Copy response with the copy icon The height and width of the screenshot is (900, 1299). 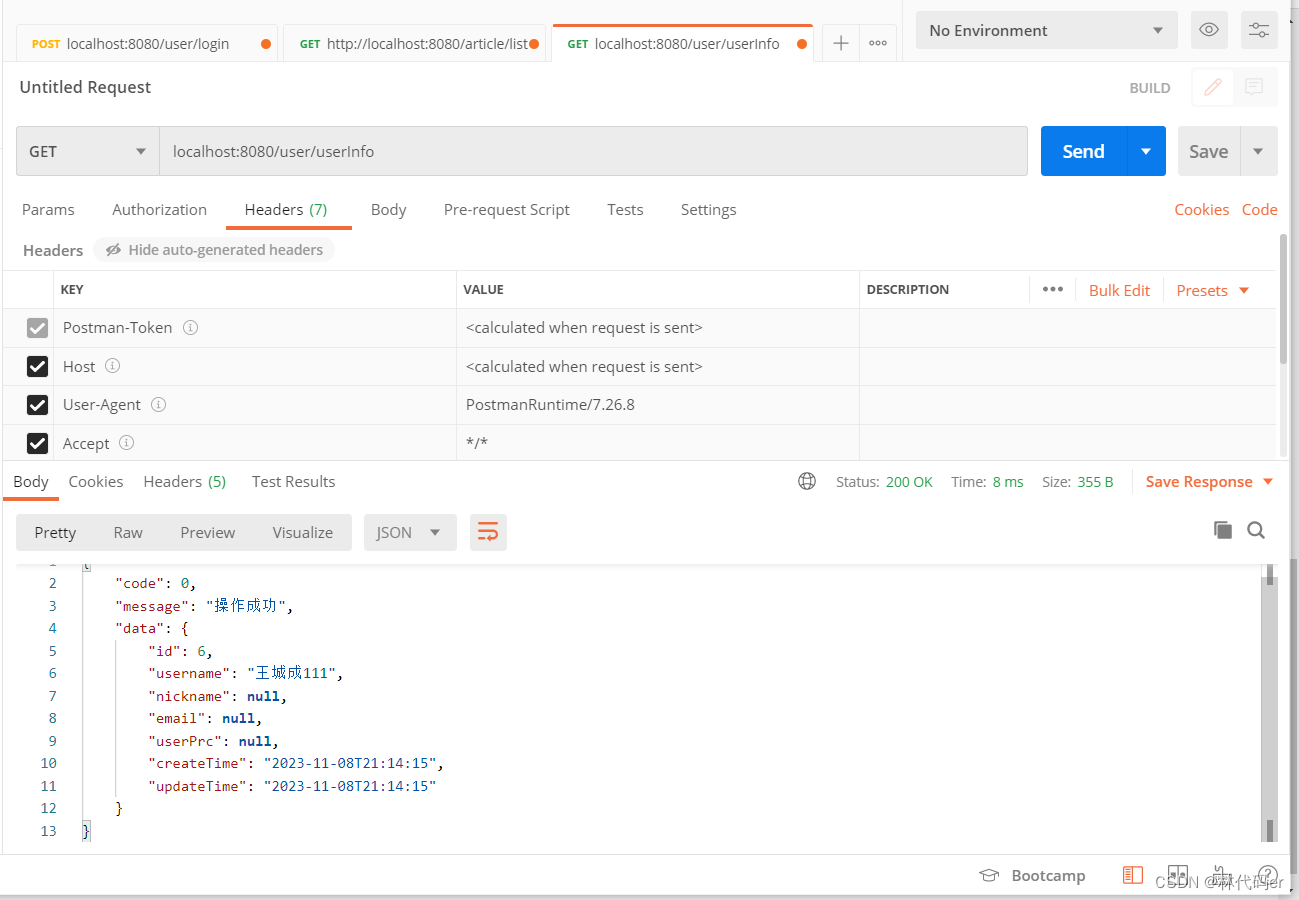[x=1223, y=530]
